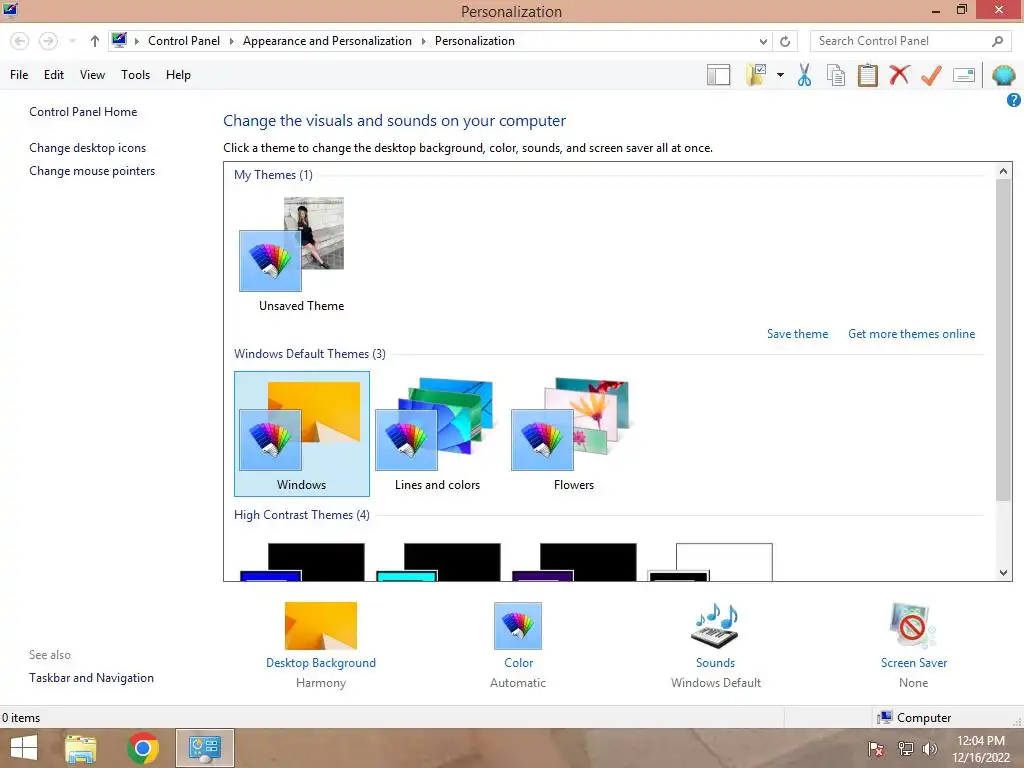The height and width of the screenshot is (768, 1024).
Task: Go to Control Panel Home
Action: pos(83,112)
